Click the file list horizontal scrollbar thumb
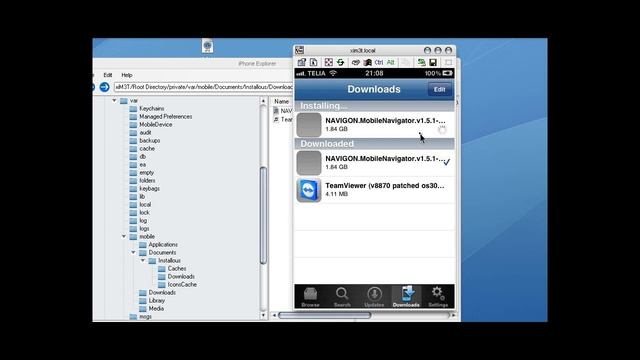 tap(324, 315)
